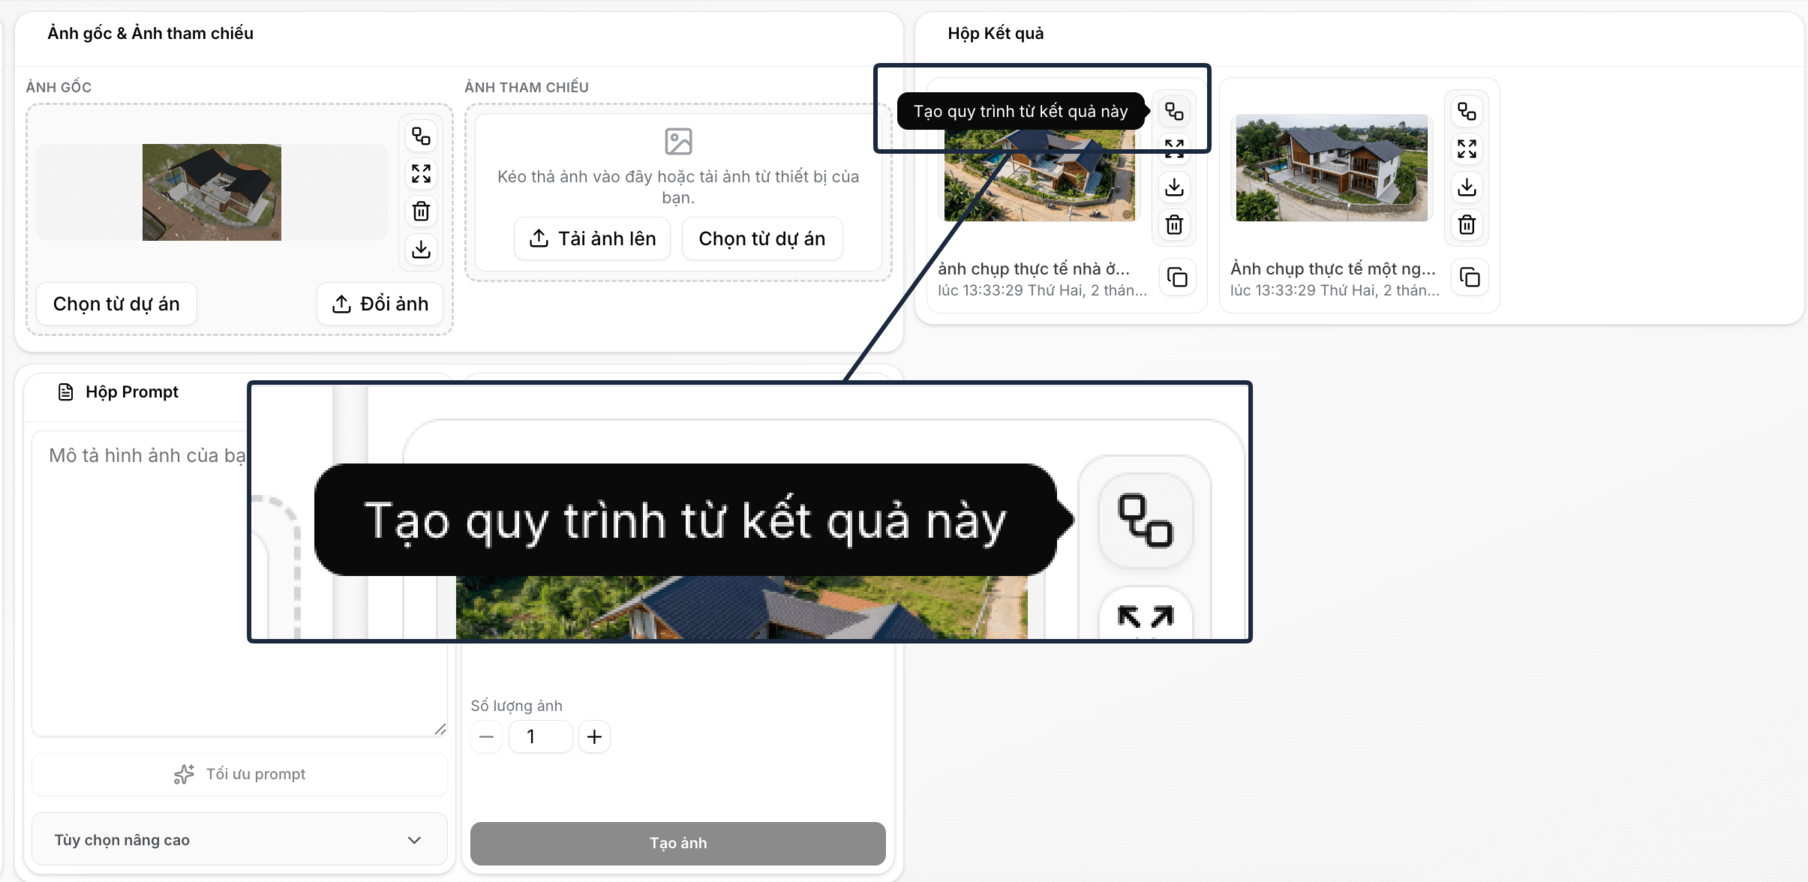Download the first result image
The width and height of the screenshot is (1808, 882).
pyautogui.click(x=1174, y=187)
